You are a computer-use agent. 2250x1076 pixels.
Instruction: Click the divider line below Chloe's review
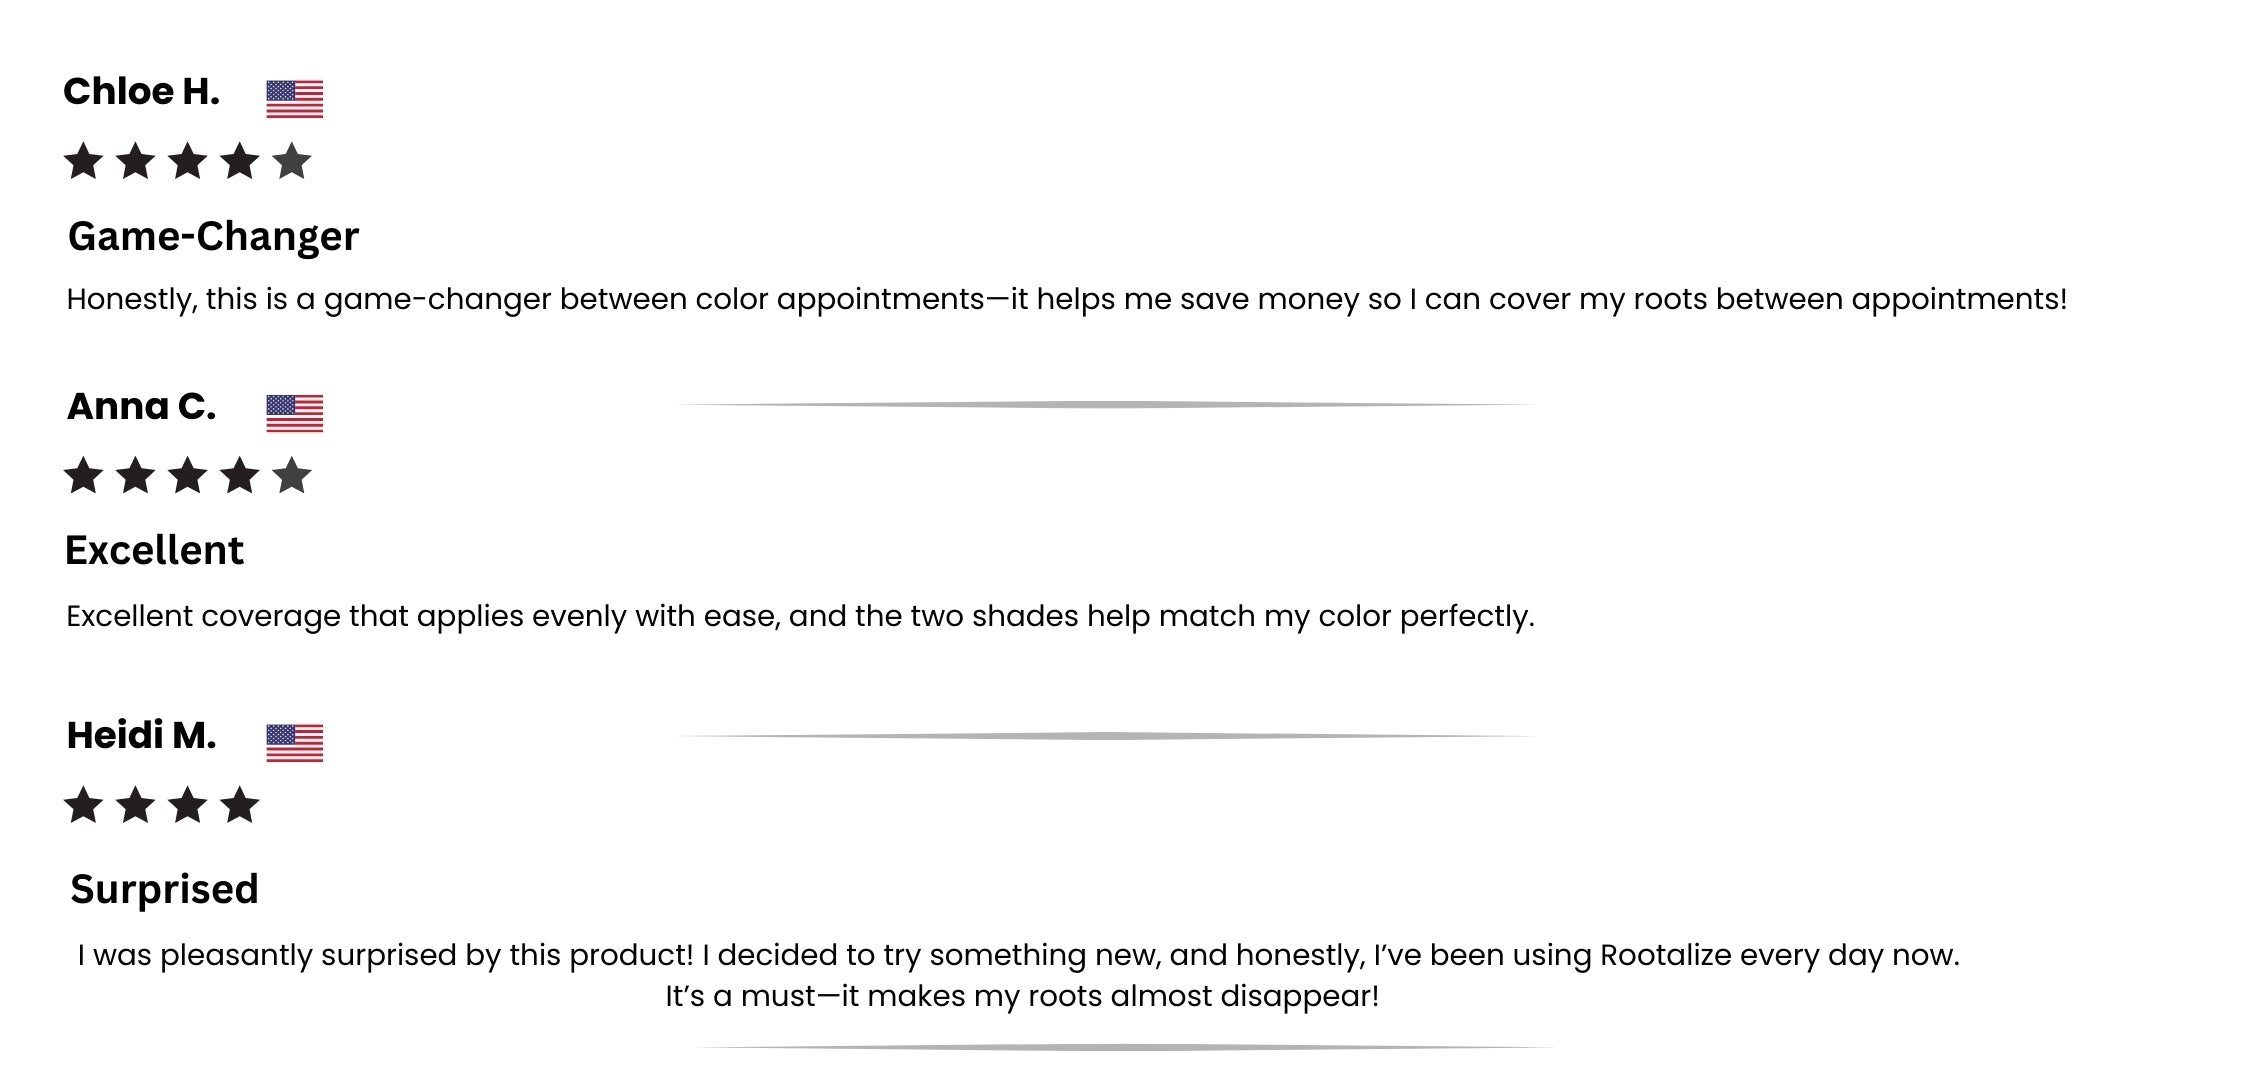(x=1105, y=405)
